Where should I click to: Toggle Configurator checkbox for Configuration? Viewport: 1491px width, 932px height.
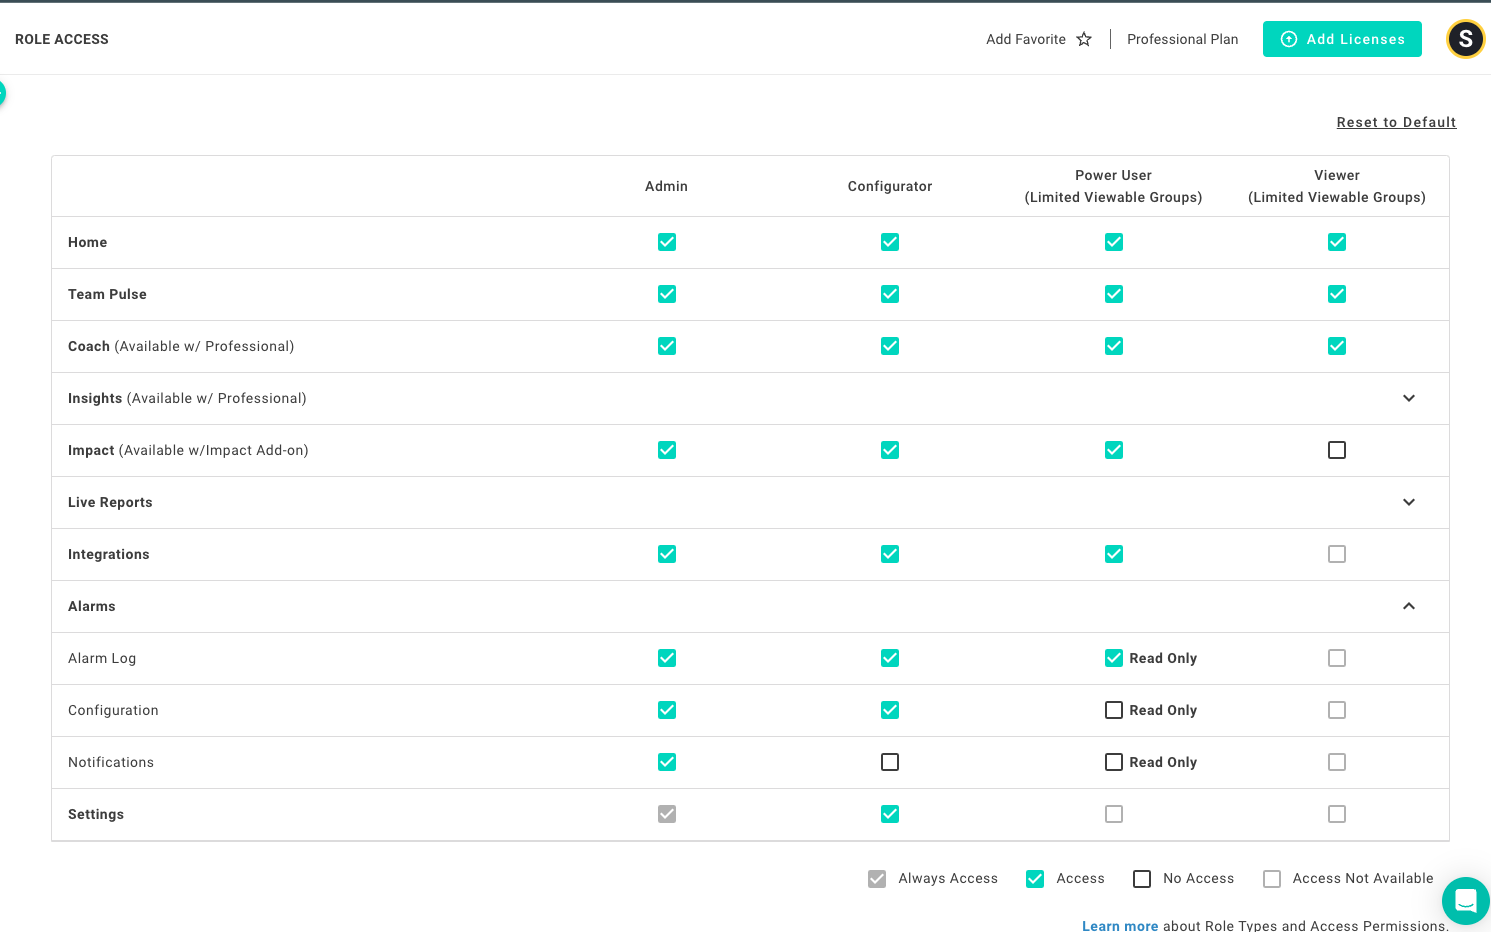[x=890, y=710]
